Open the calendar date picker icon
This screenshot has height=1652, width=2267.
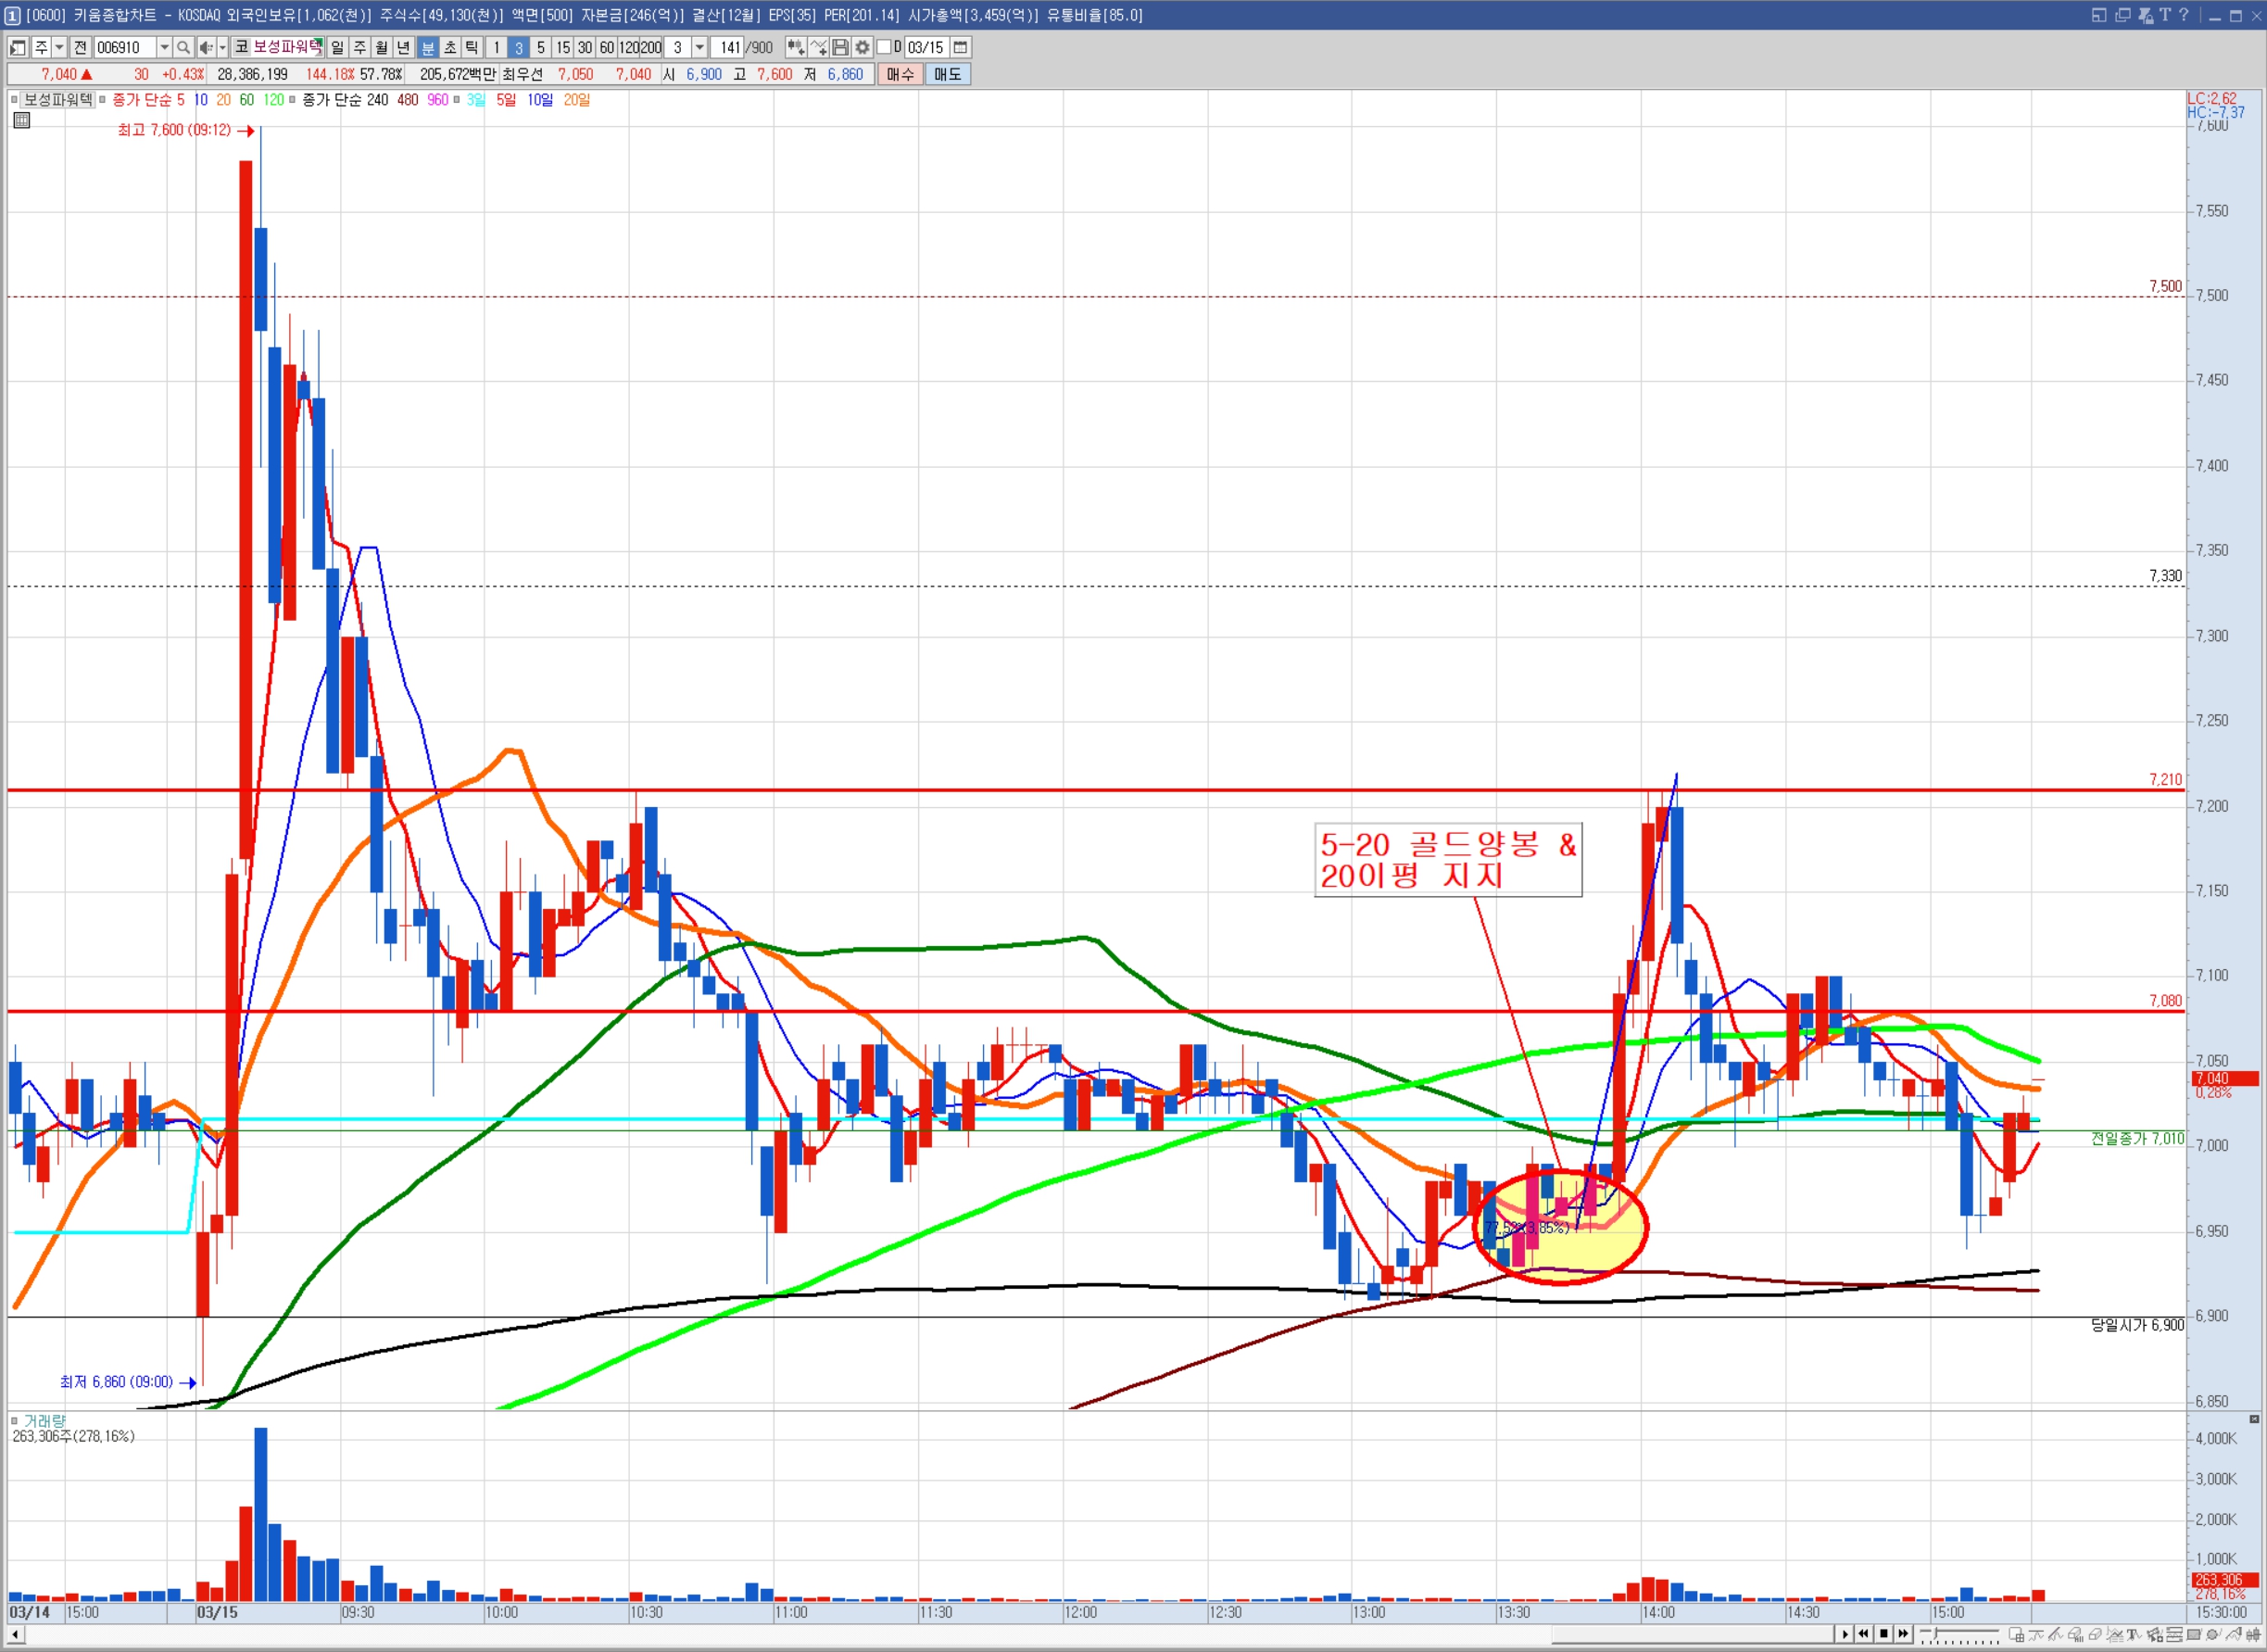(x=960, y=47)
